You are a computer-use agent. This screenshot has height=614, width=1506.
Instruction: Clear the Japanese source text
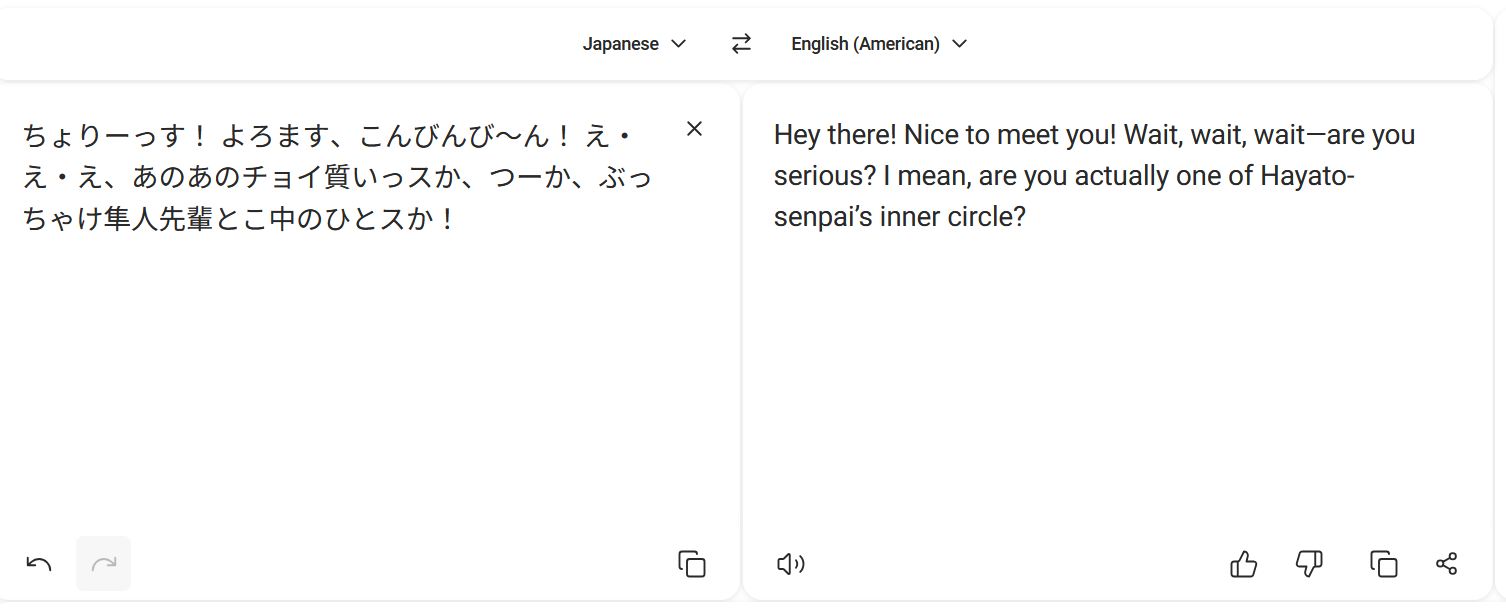694,129
